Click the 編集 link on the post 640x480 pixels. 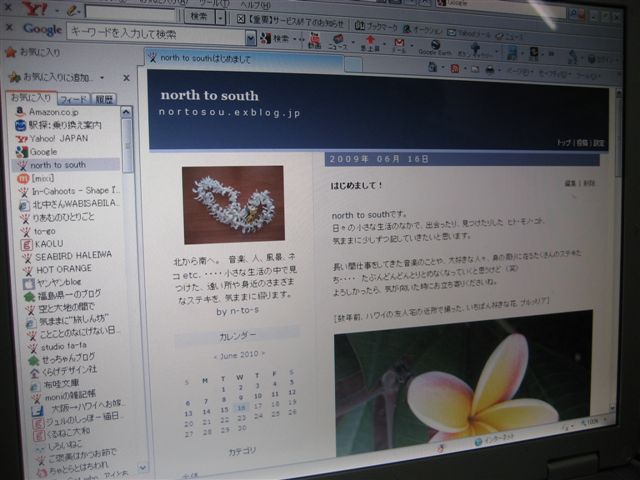tap(570, 183)
